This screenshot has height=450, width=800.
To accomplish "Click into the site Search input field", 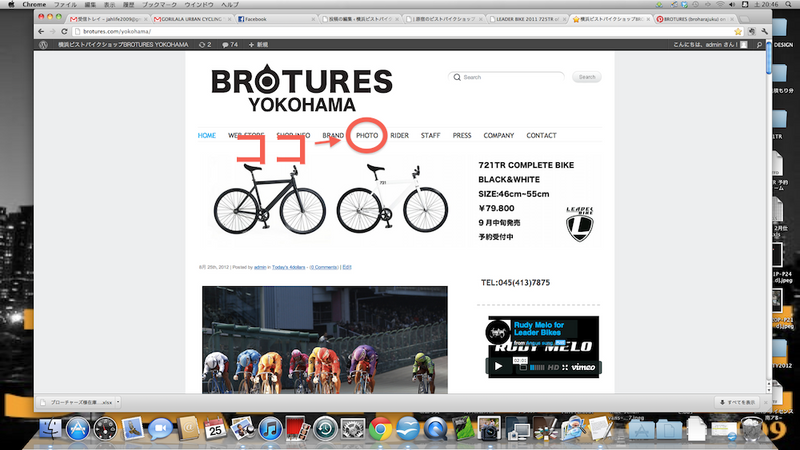I will click(x=507, y=77).
